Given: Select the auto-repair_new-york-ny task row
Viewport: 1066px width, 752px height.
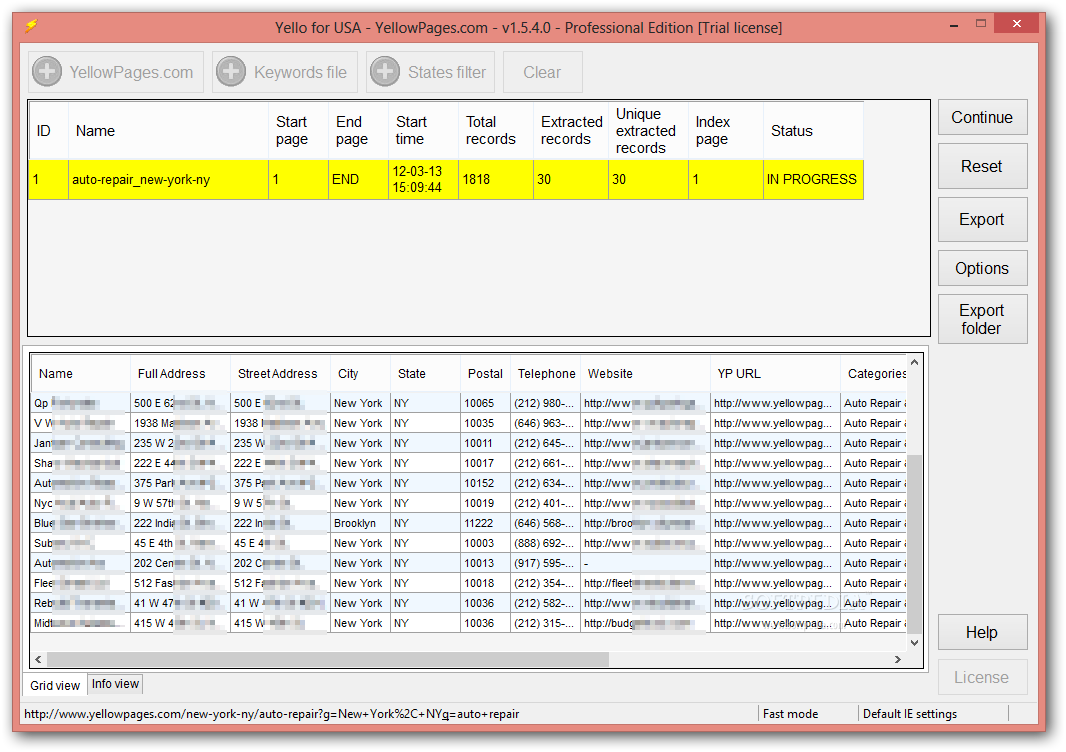Looking at the screenshot, I should 446,180.
